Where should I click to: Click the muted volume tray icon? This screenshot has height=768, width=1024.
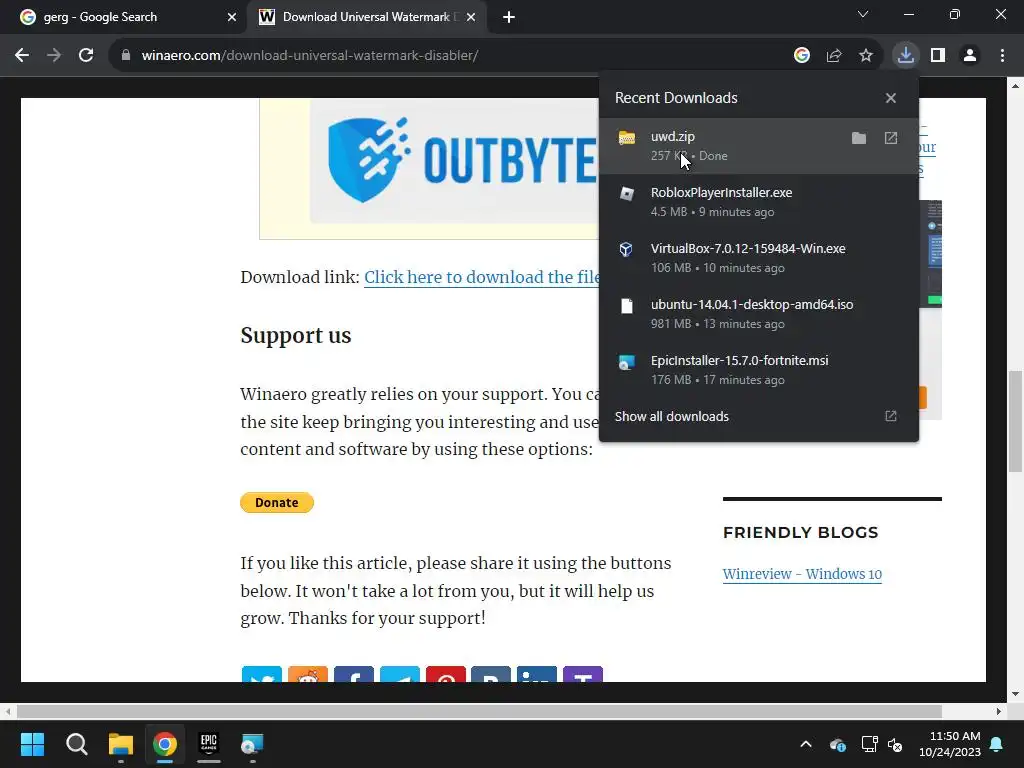pos(895,744)
